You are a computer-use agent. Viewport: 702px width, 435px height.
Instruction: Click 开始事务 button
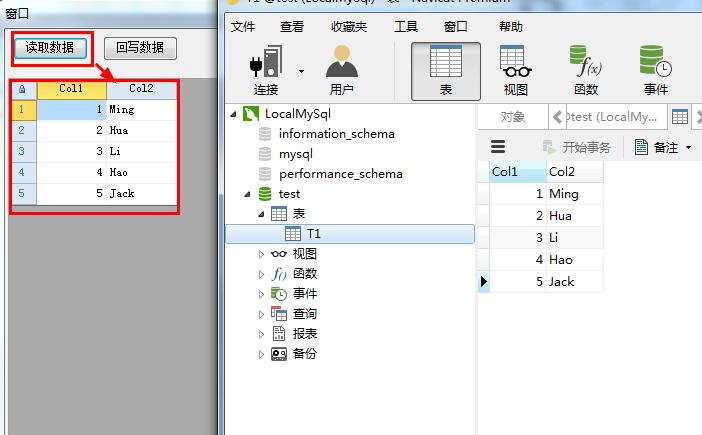pyautogui.click(x=577, y=147)
